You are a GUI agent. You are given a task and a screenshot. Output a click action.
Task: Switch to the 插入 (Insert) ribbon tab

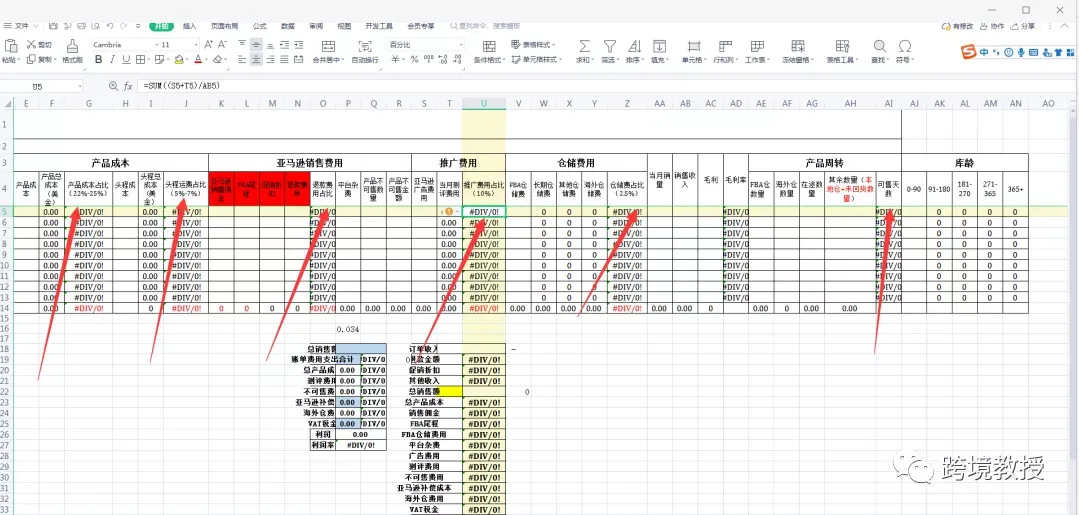[189, 26]
